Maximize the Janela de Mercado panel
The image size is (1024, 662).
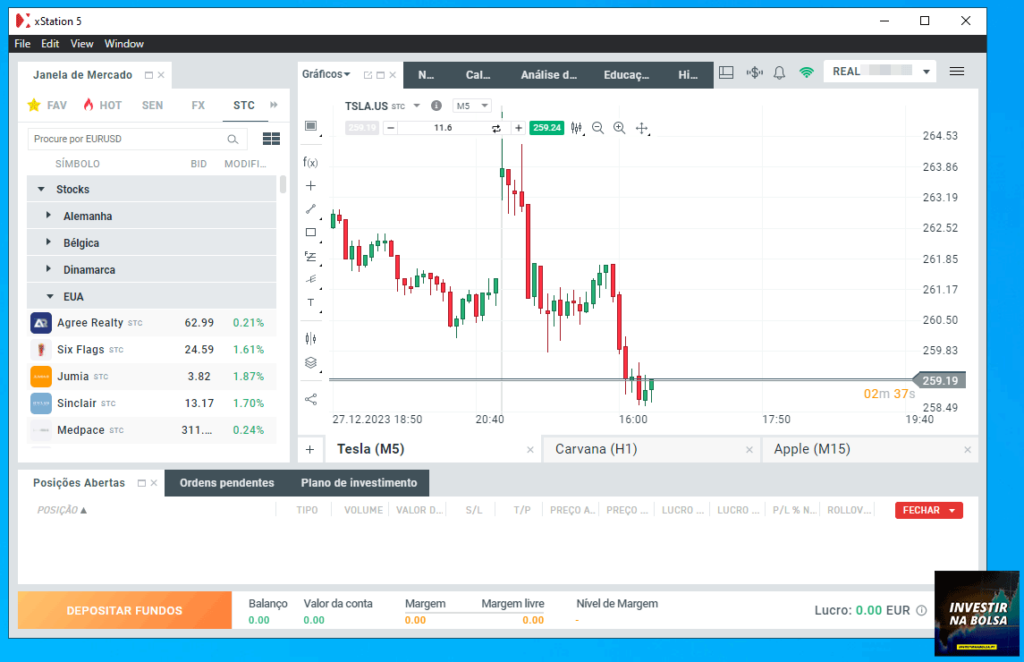[149, 75]
